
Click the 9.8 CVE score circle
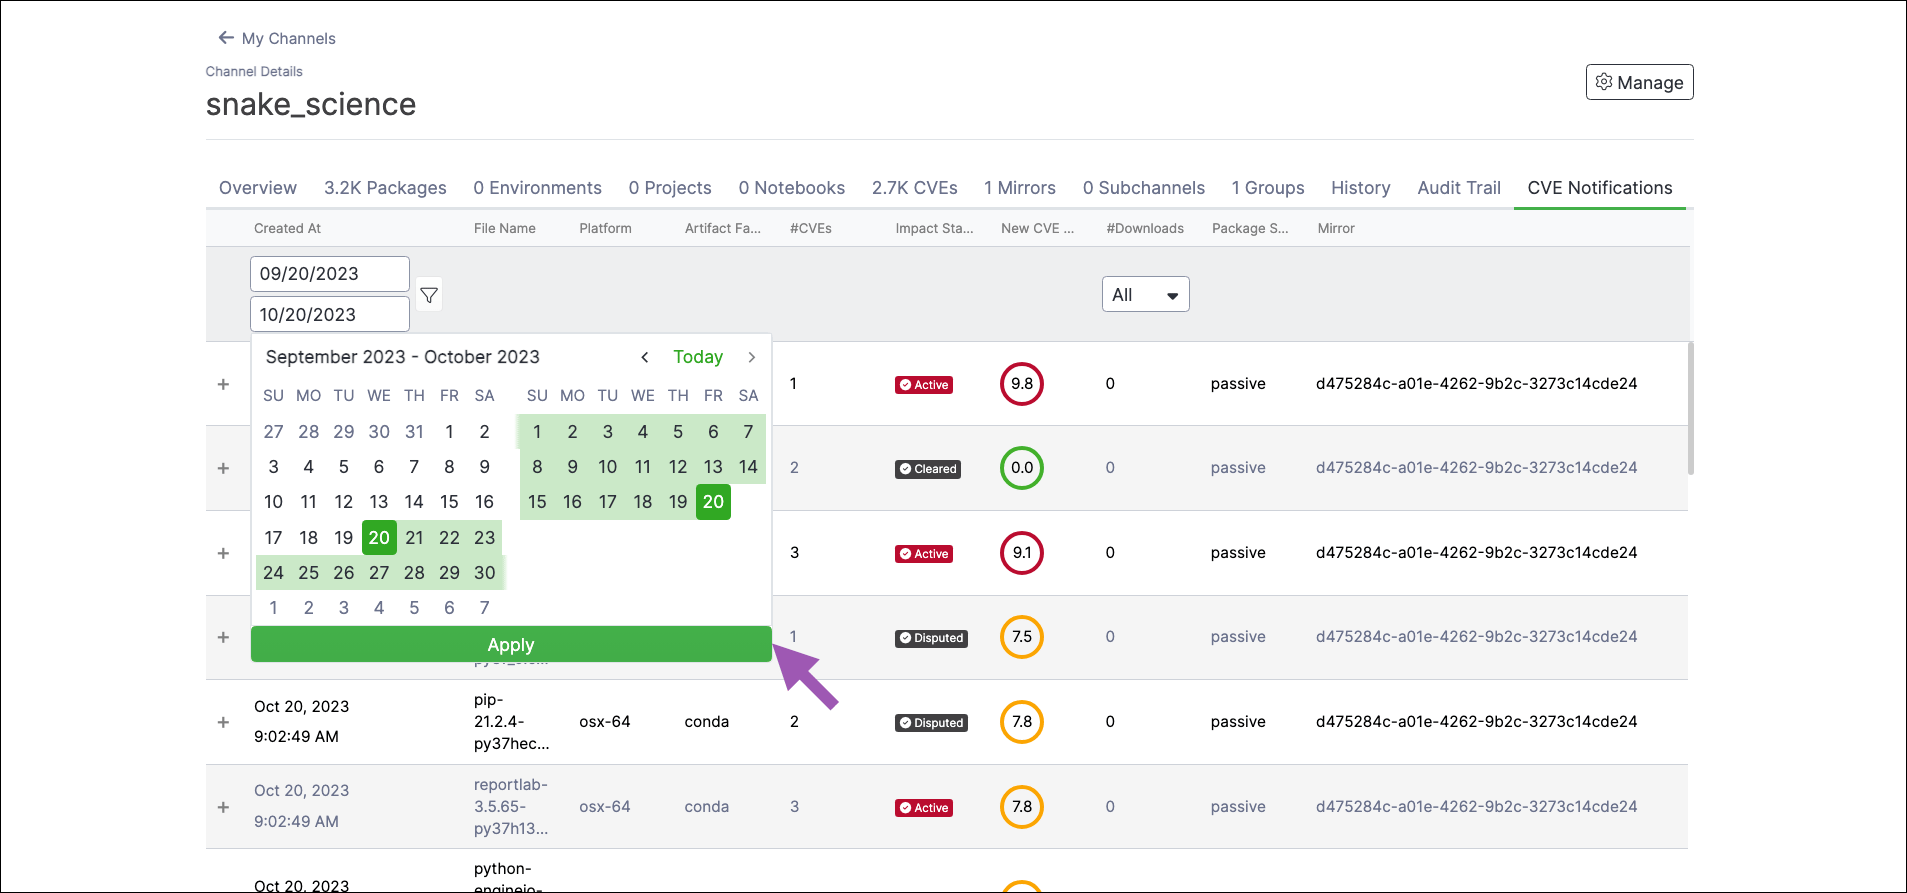pyautogui.click(x=1022, y=384)
